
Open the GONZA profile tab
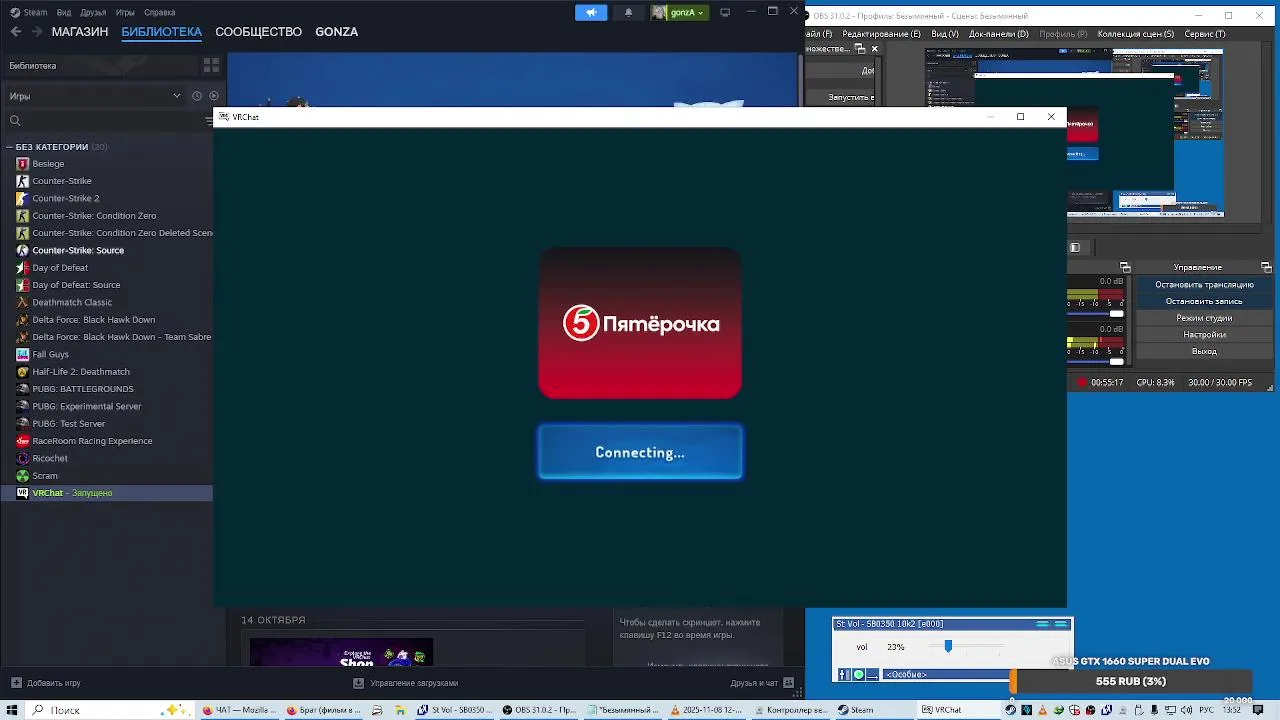[x=336, y=32]
